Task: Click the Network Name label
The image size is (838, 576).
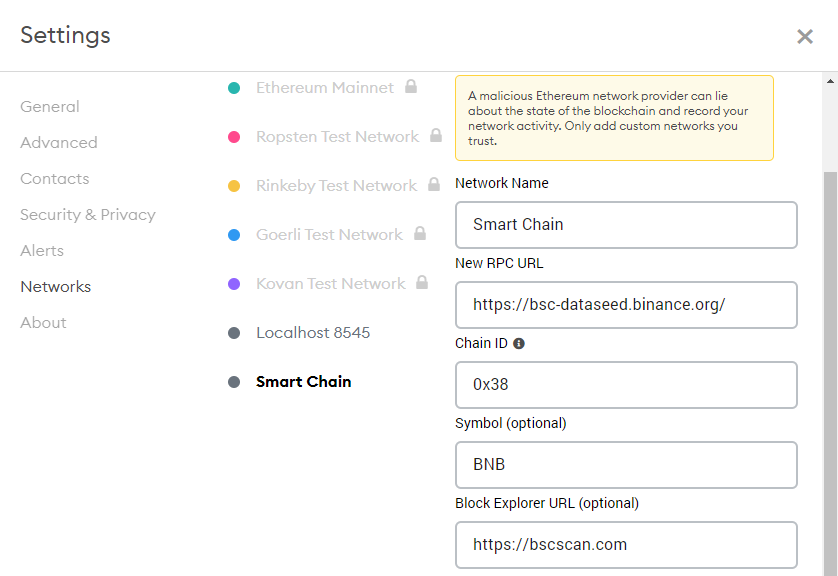Action: pos(502,183)
